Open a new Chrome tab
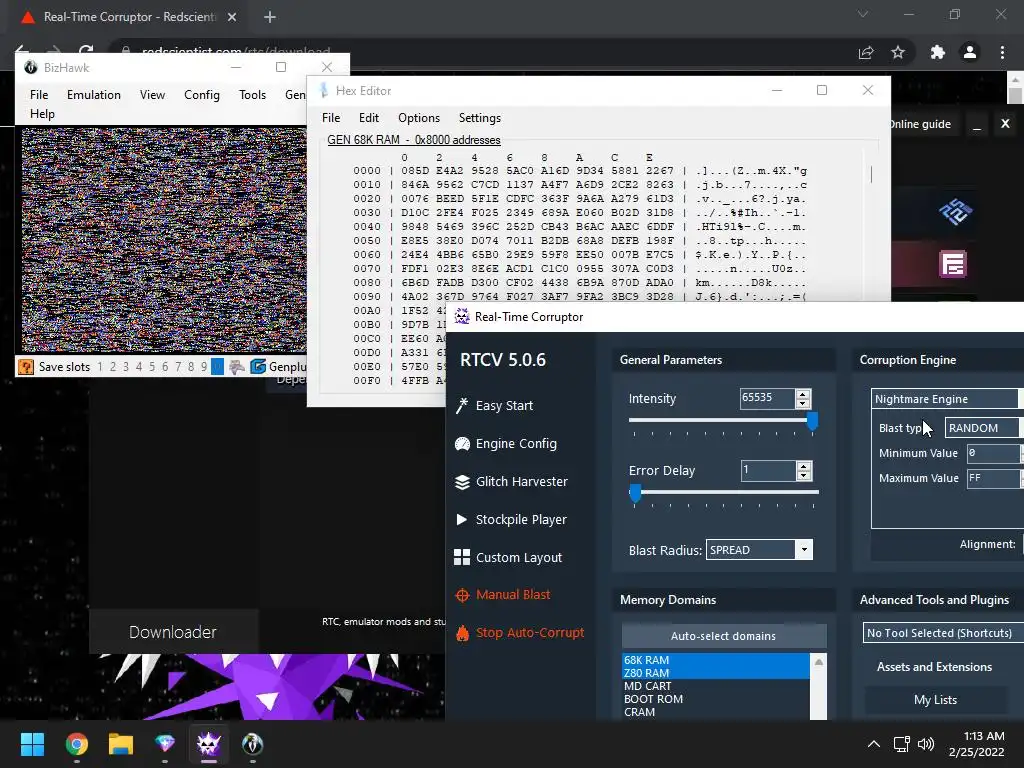 coord(270,17)
